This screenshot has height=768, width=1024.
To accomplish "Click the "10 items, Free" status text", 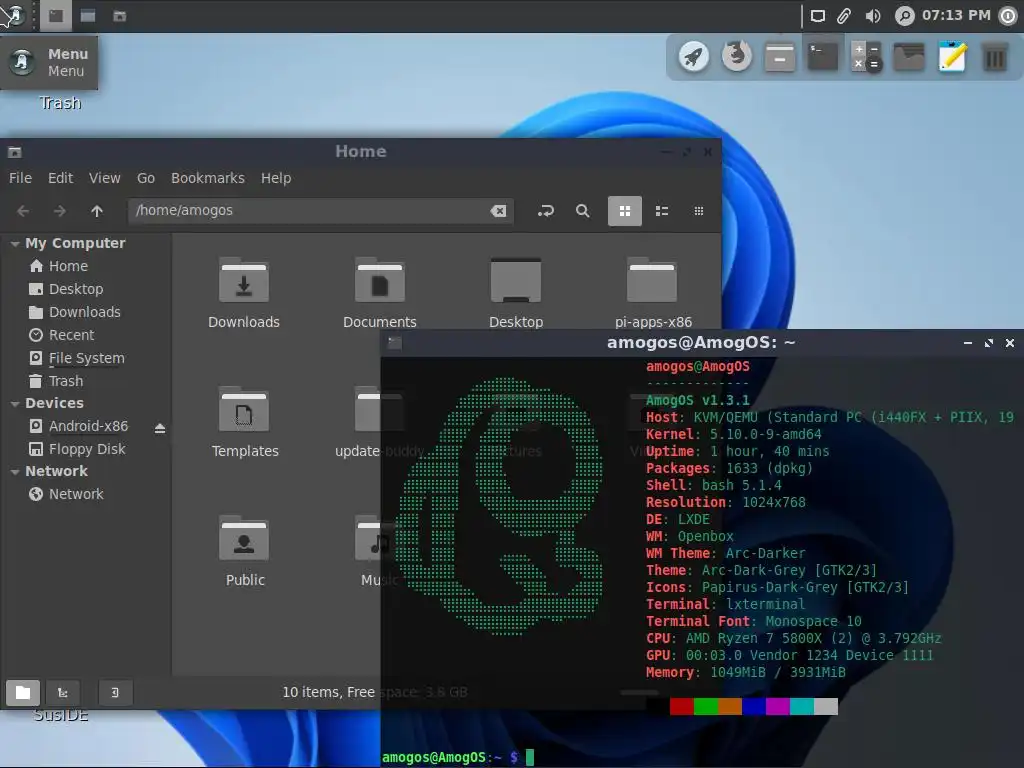I will tap(328, 692).
